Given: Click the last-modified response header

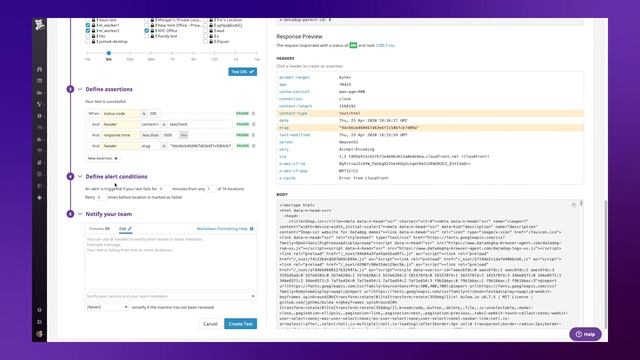Looking at the screenshot, I should pyautogui.click(x=295, y=135).
